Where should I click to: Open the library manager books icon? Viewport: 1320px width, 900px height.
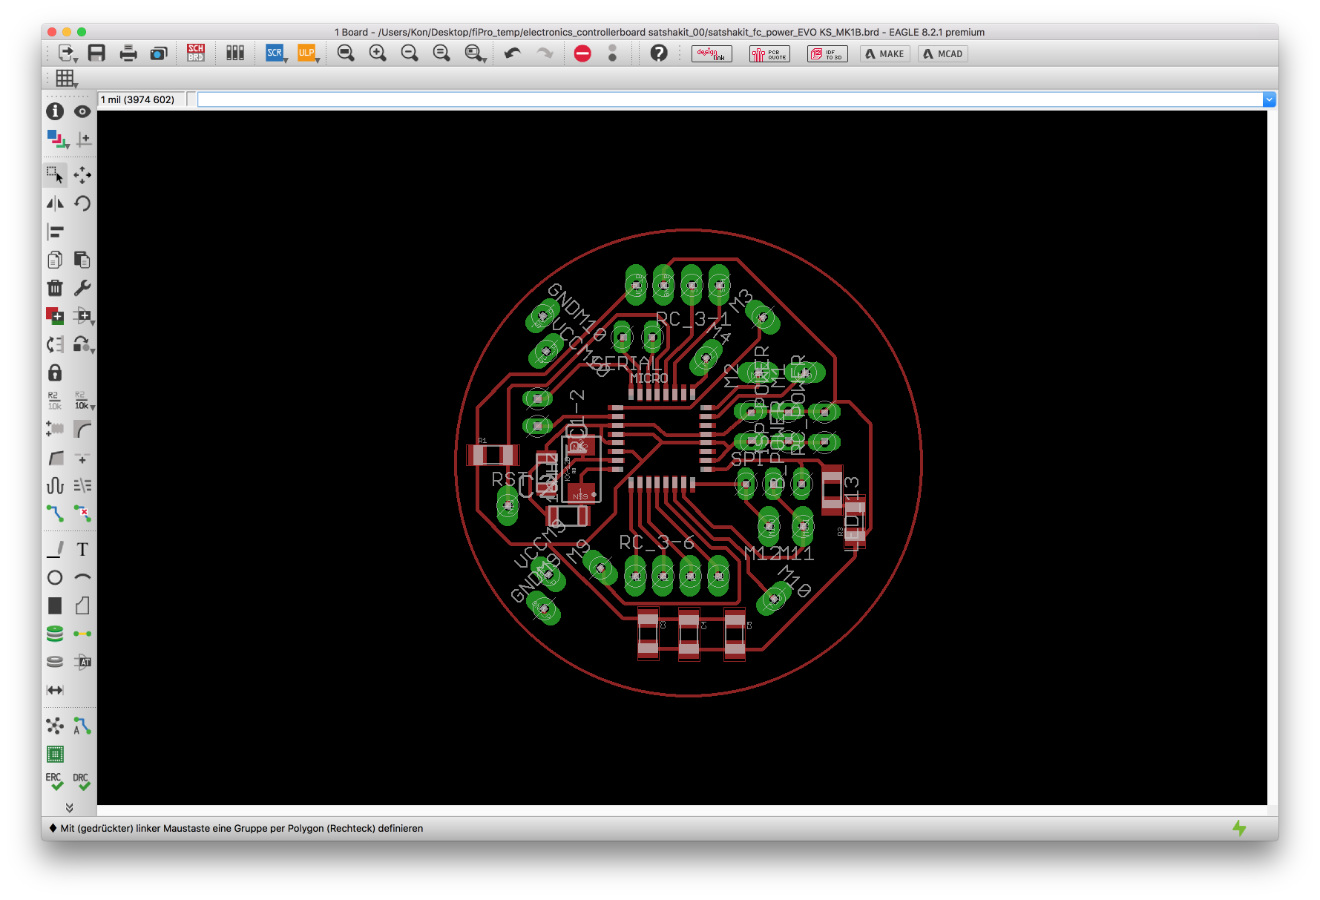pos(235,53)
